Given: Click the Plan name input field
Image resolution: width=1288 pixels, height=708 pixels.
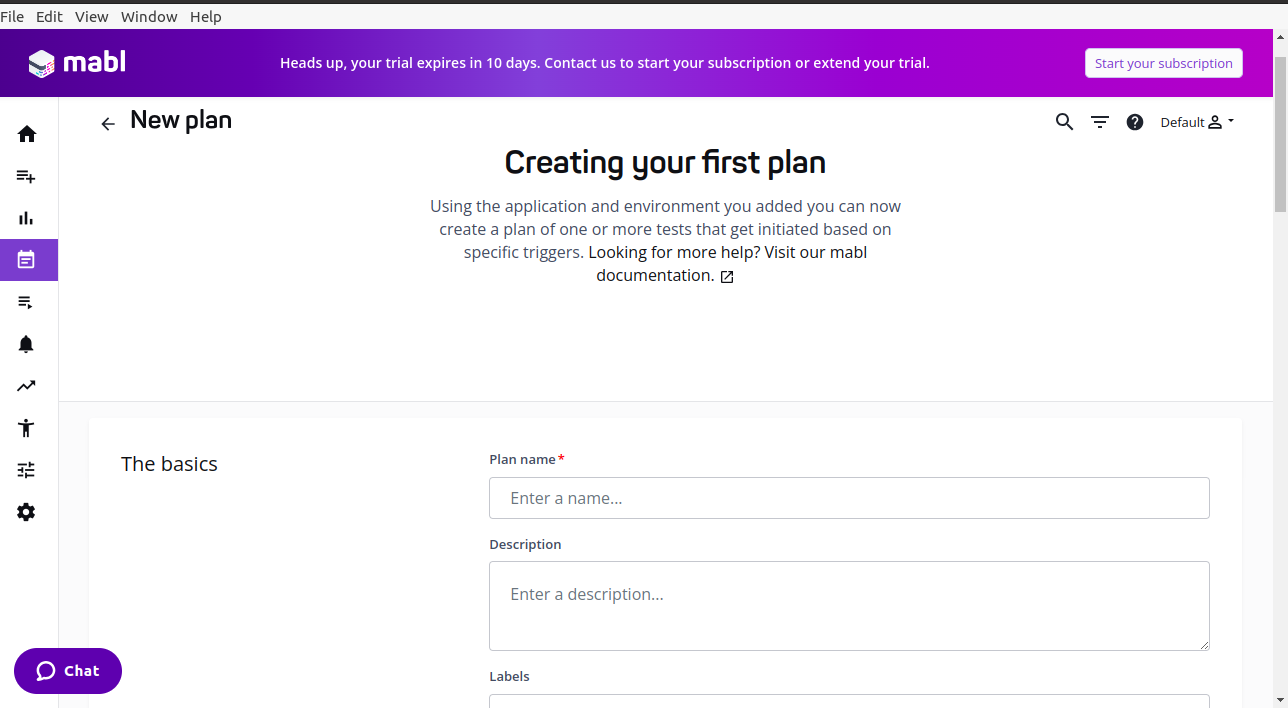Looking at the screenshot, I should 849,498.
